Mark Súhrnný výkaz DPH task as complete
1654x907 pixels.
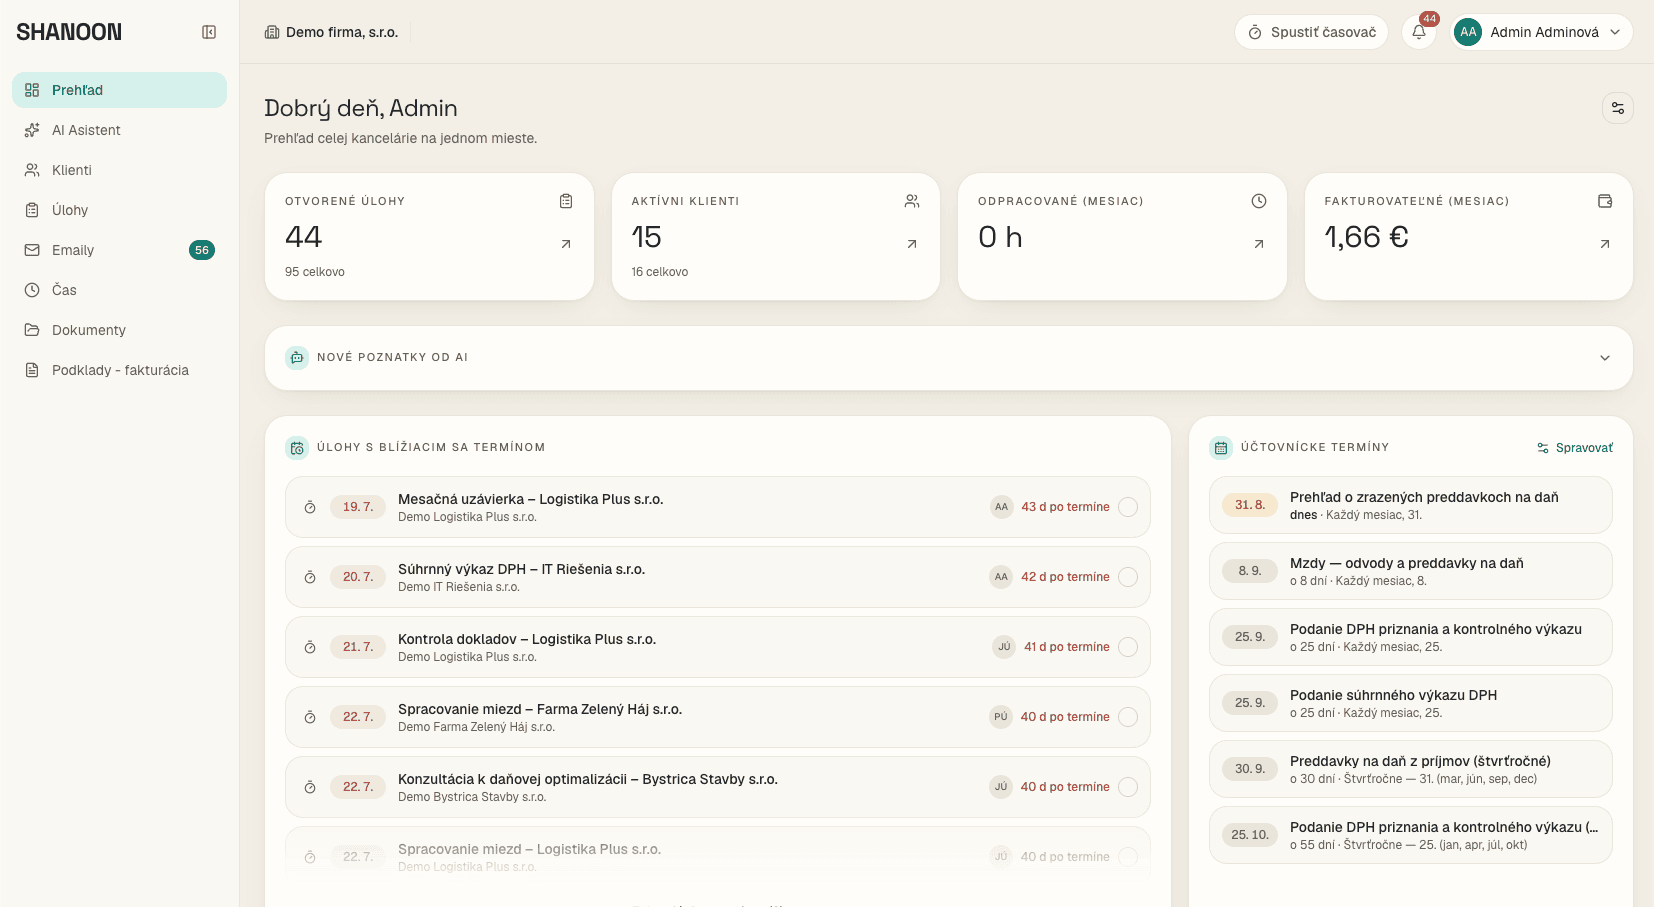pyautogui.click(x=1128, y=577)
